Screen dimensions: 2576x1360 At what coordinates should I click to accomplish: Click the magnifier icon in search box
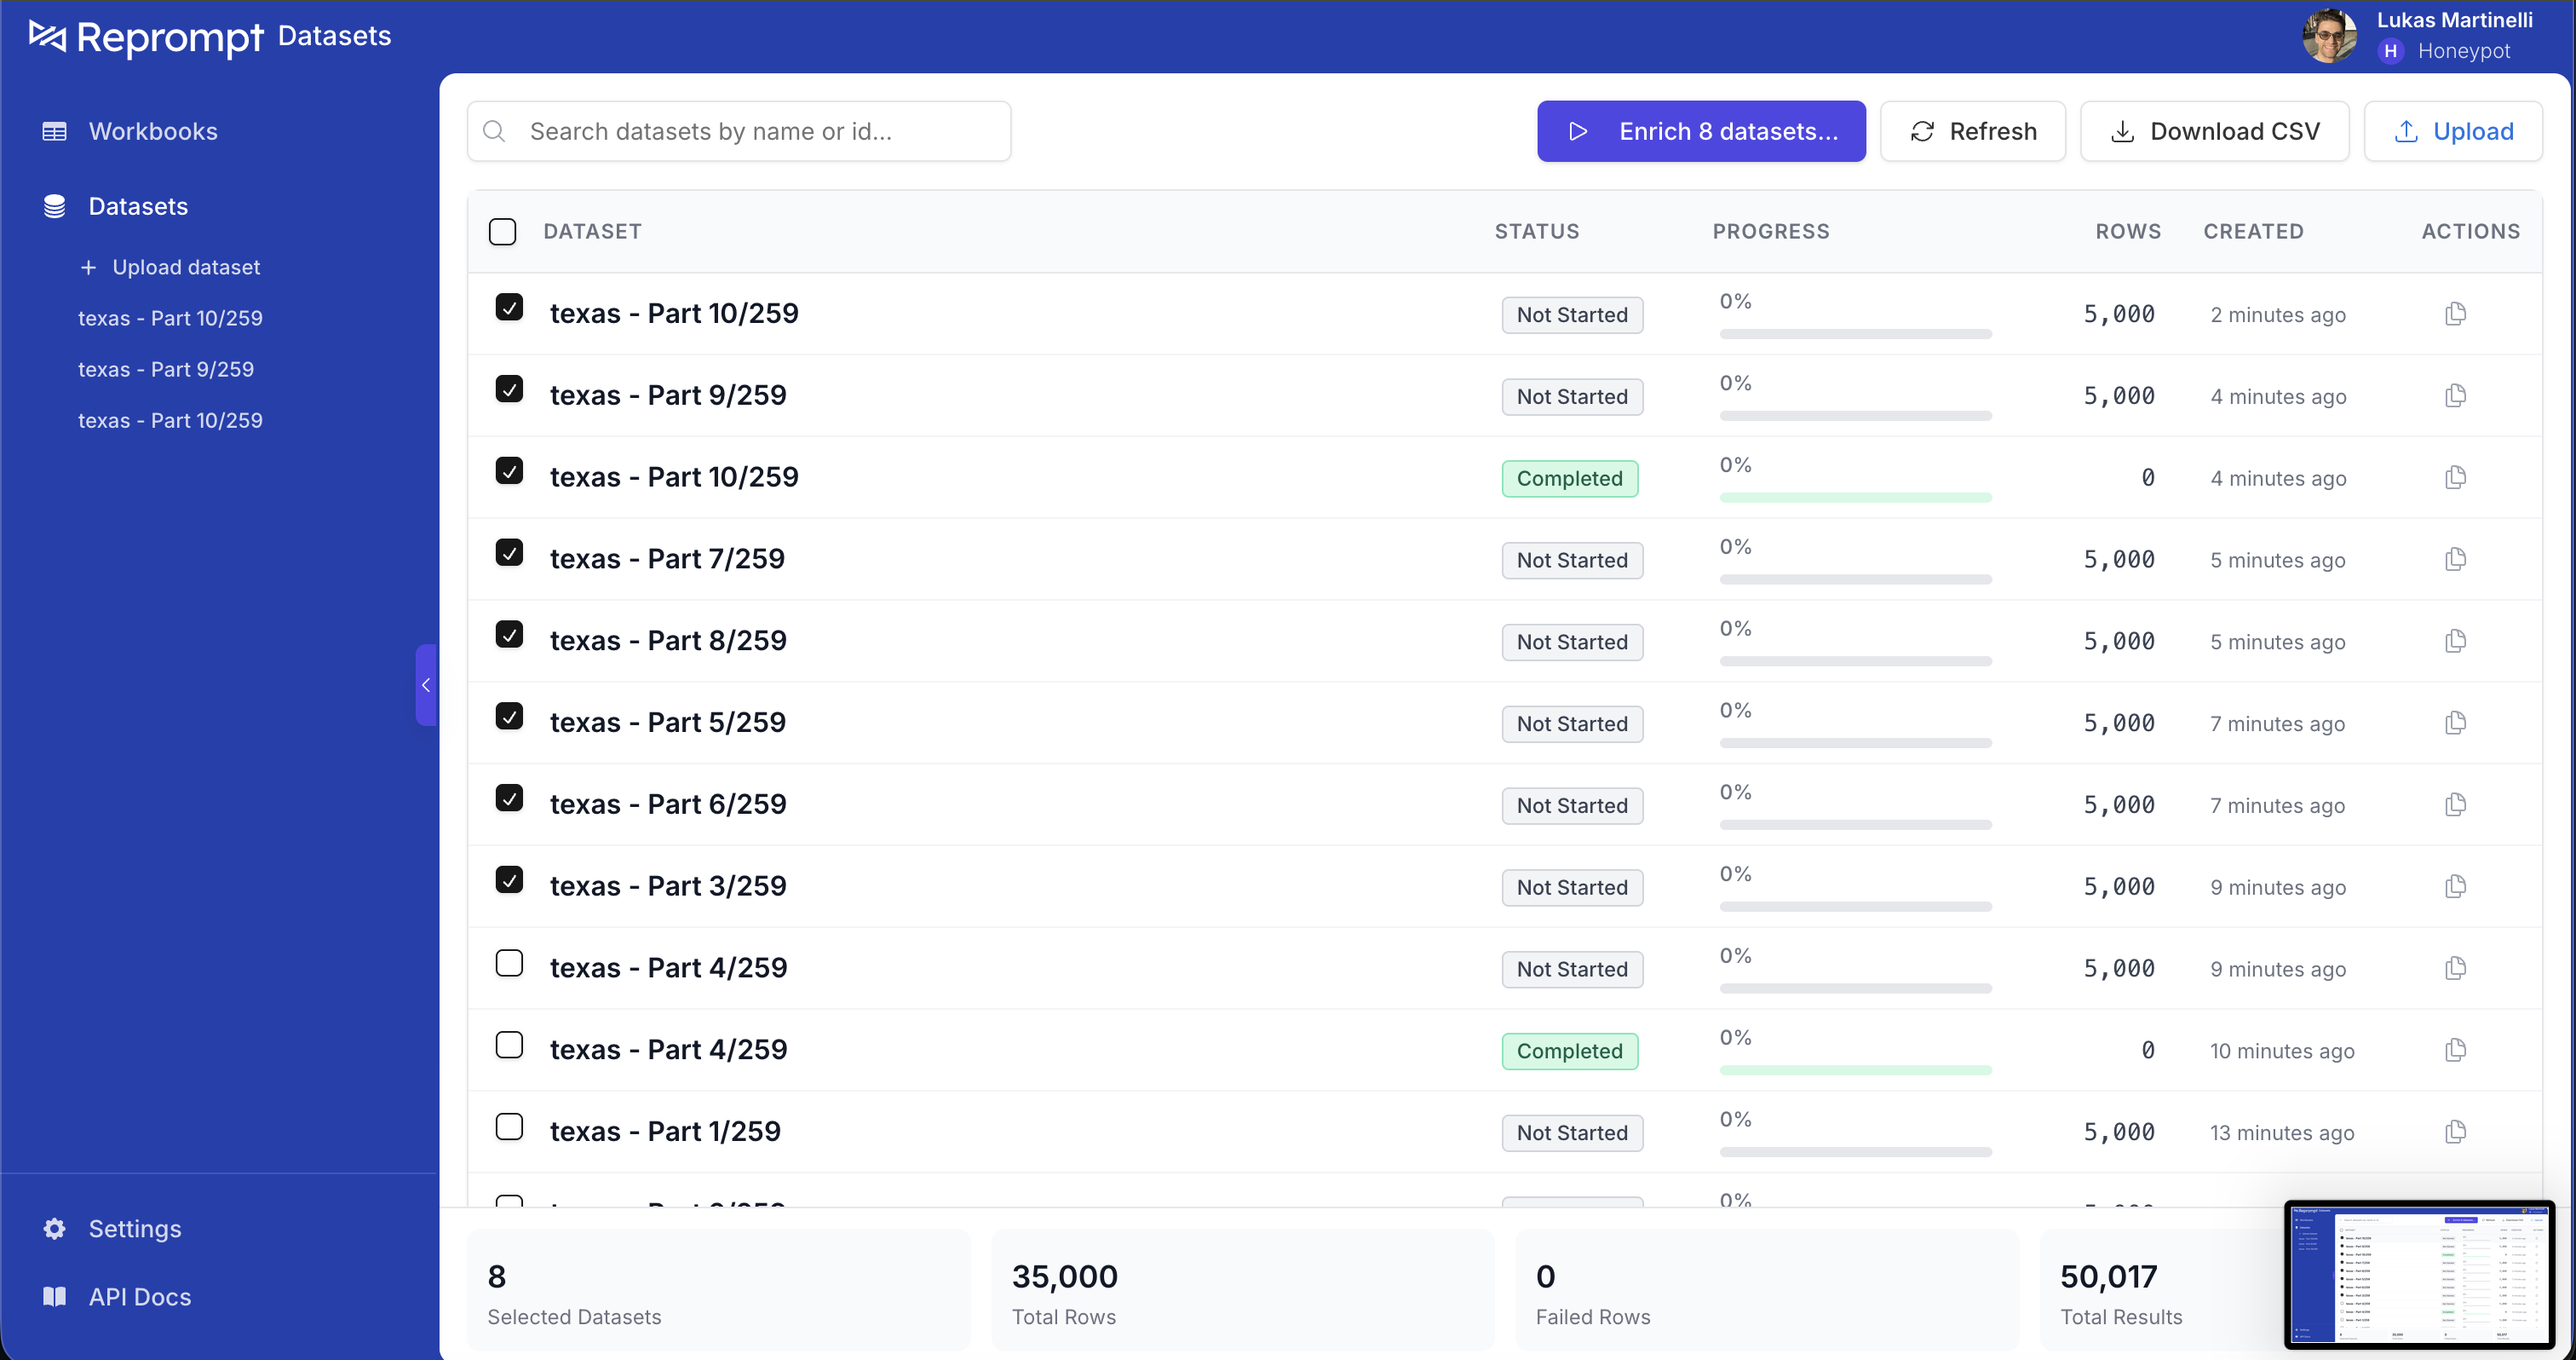[x=494, y=131]
